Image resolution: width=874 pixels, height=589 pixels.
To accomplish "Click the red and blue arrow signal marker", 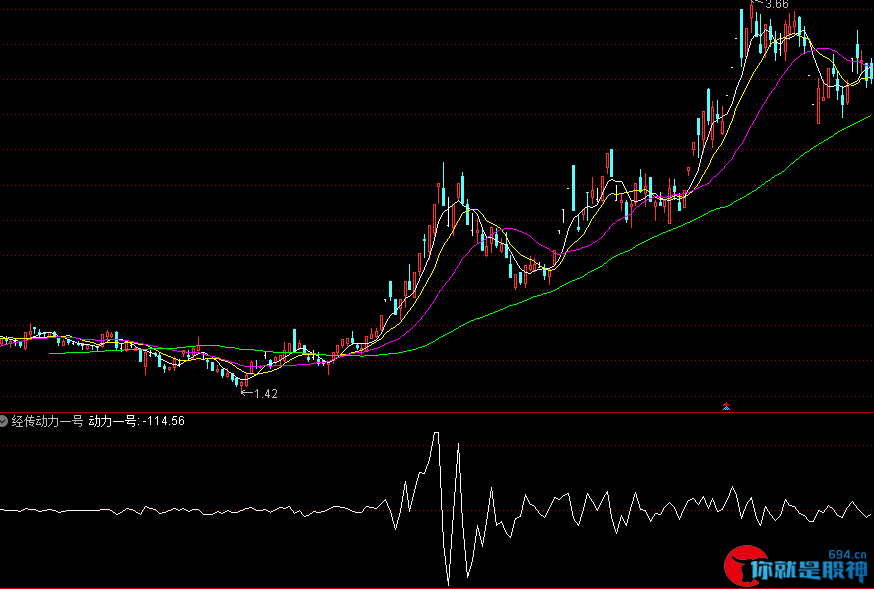I will pyautogui.click(x=726, y=406).
